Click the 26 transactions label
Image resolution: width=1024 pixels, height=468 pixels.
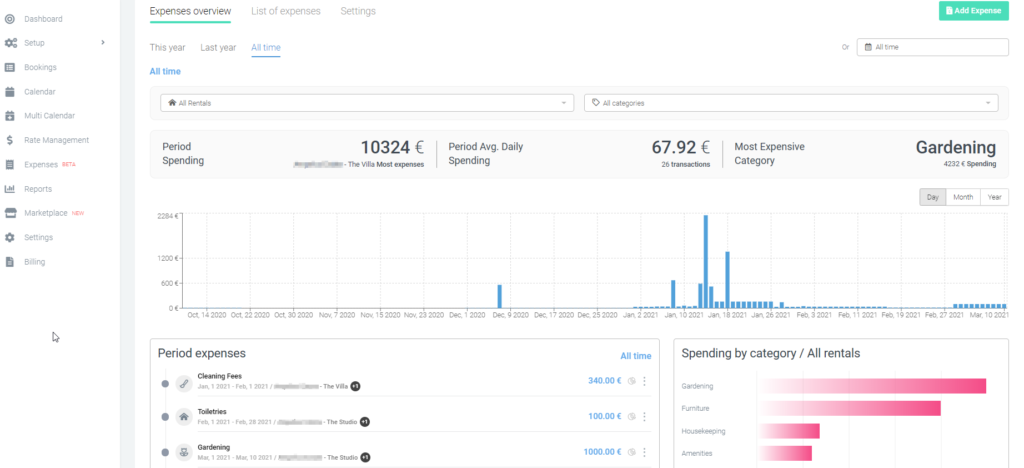coord(685,164)
